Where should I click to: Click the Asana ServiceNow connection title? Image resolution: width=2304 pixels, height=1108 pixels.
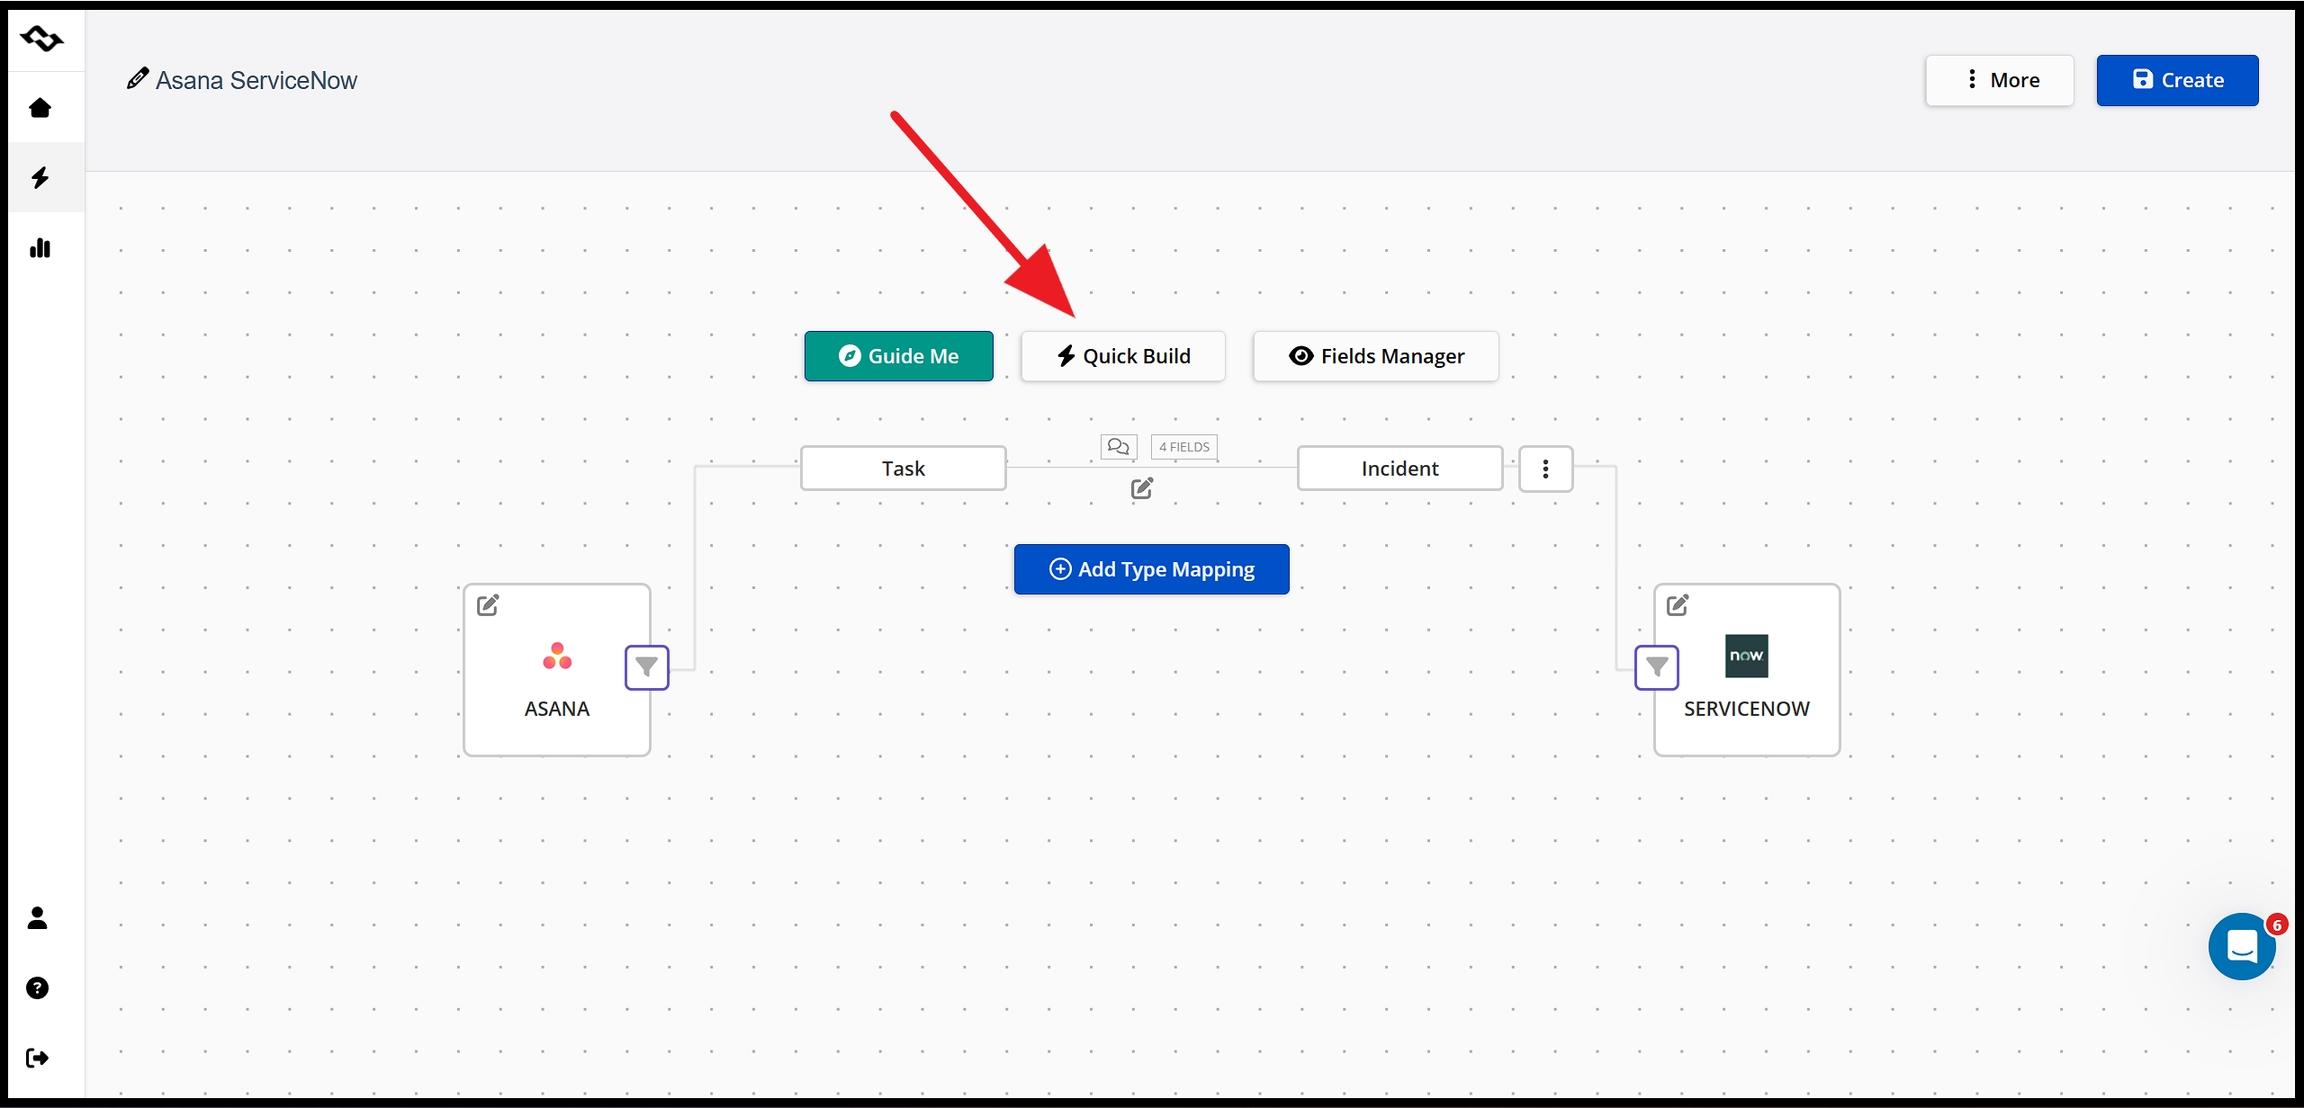tap(256, 80)
